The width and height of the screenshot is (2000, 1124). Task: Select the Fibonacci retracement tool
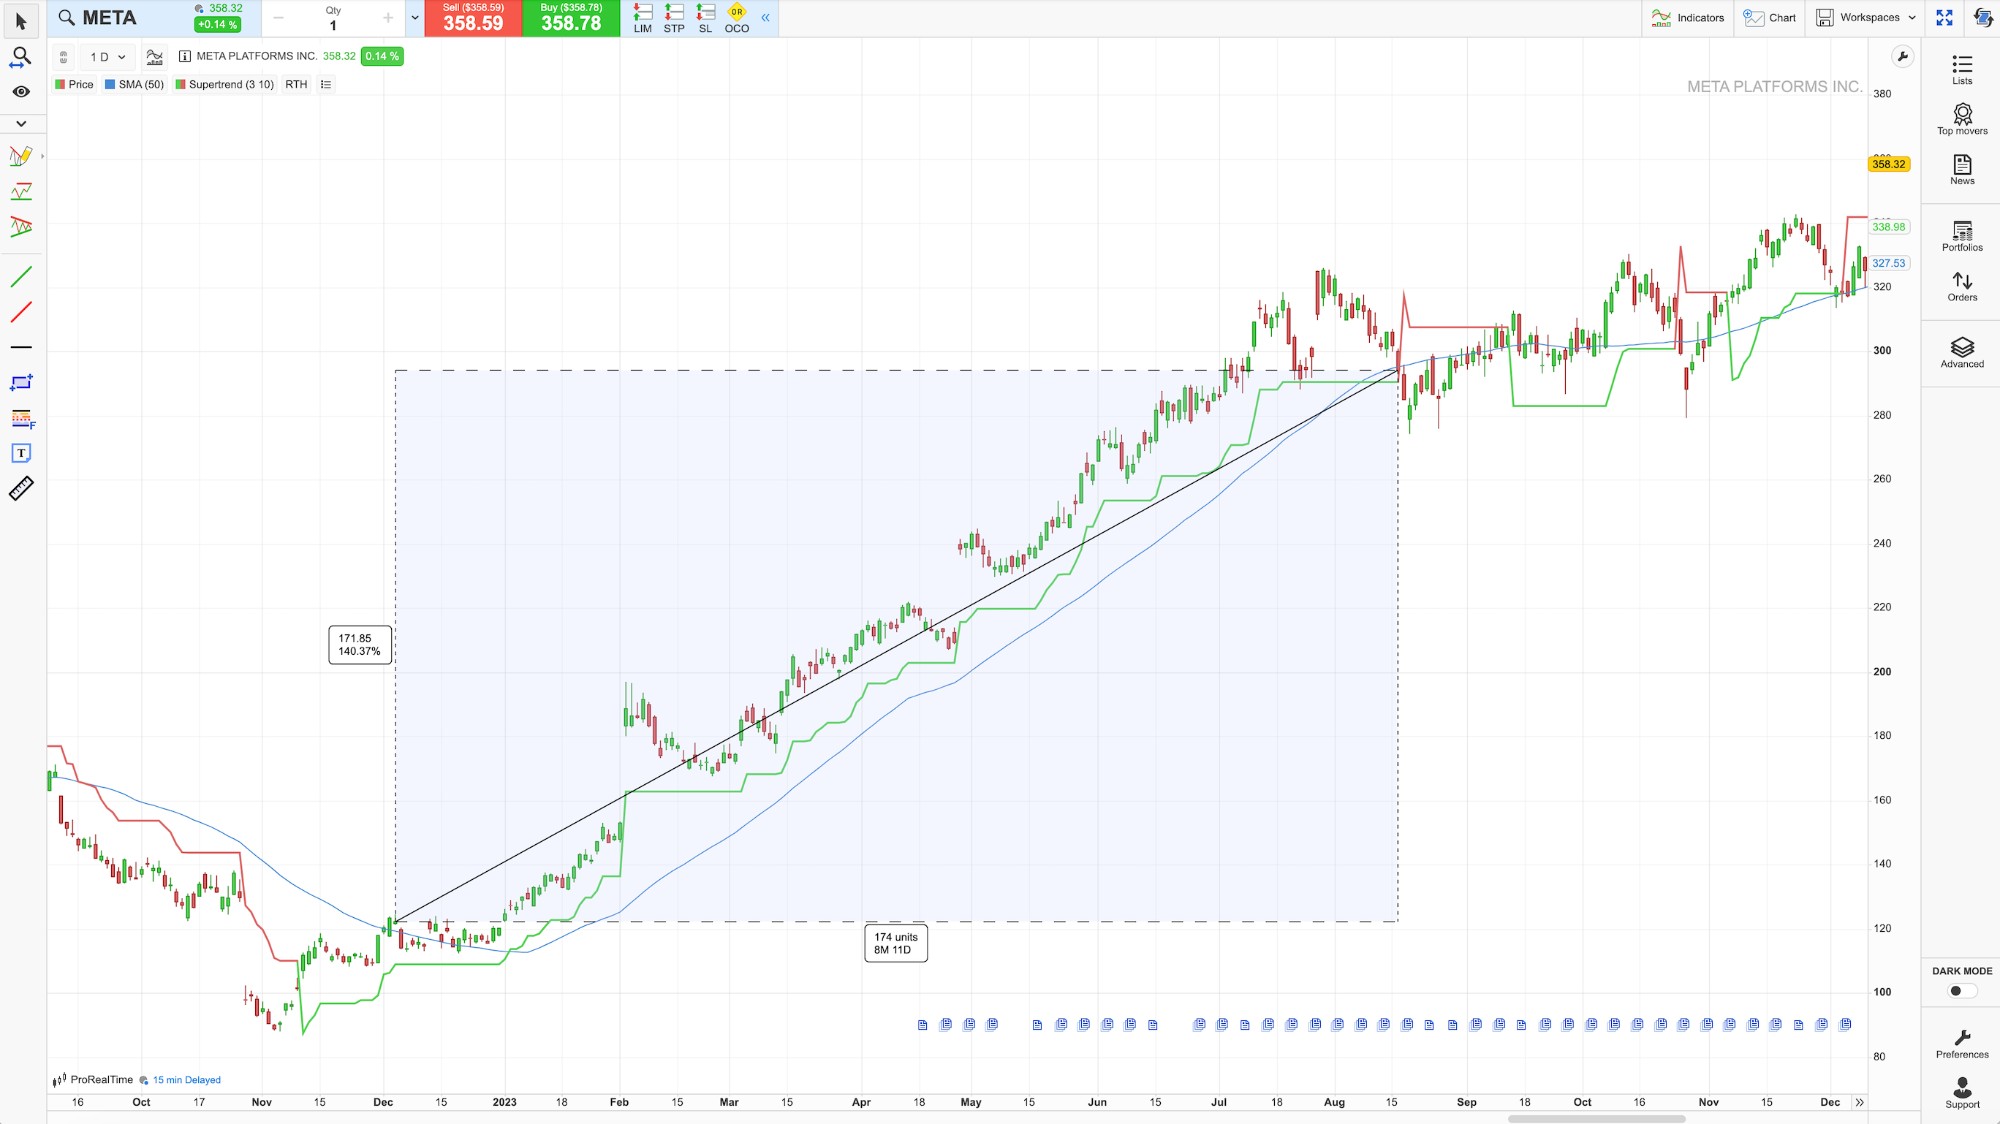coord(22,418)
